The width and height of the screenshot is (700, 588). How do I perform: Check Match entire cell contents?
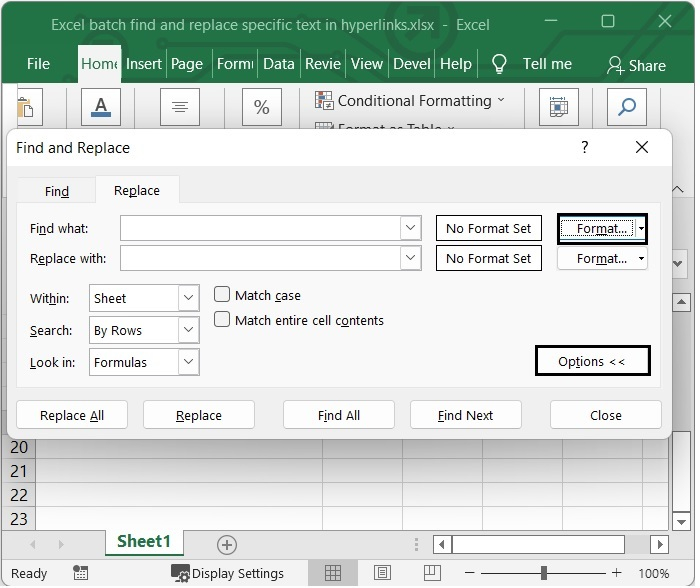[x=222, y=320]
